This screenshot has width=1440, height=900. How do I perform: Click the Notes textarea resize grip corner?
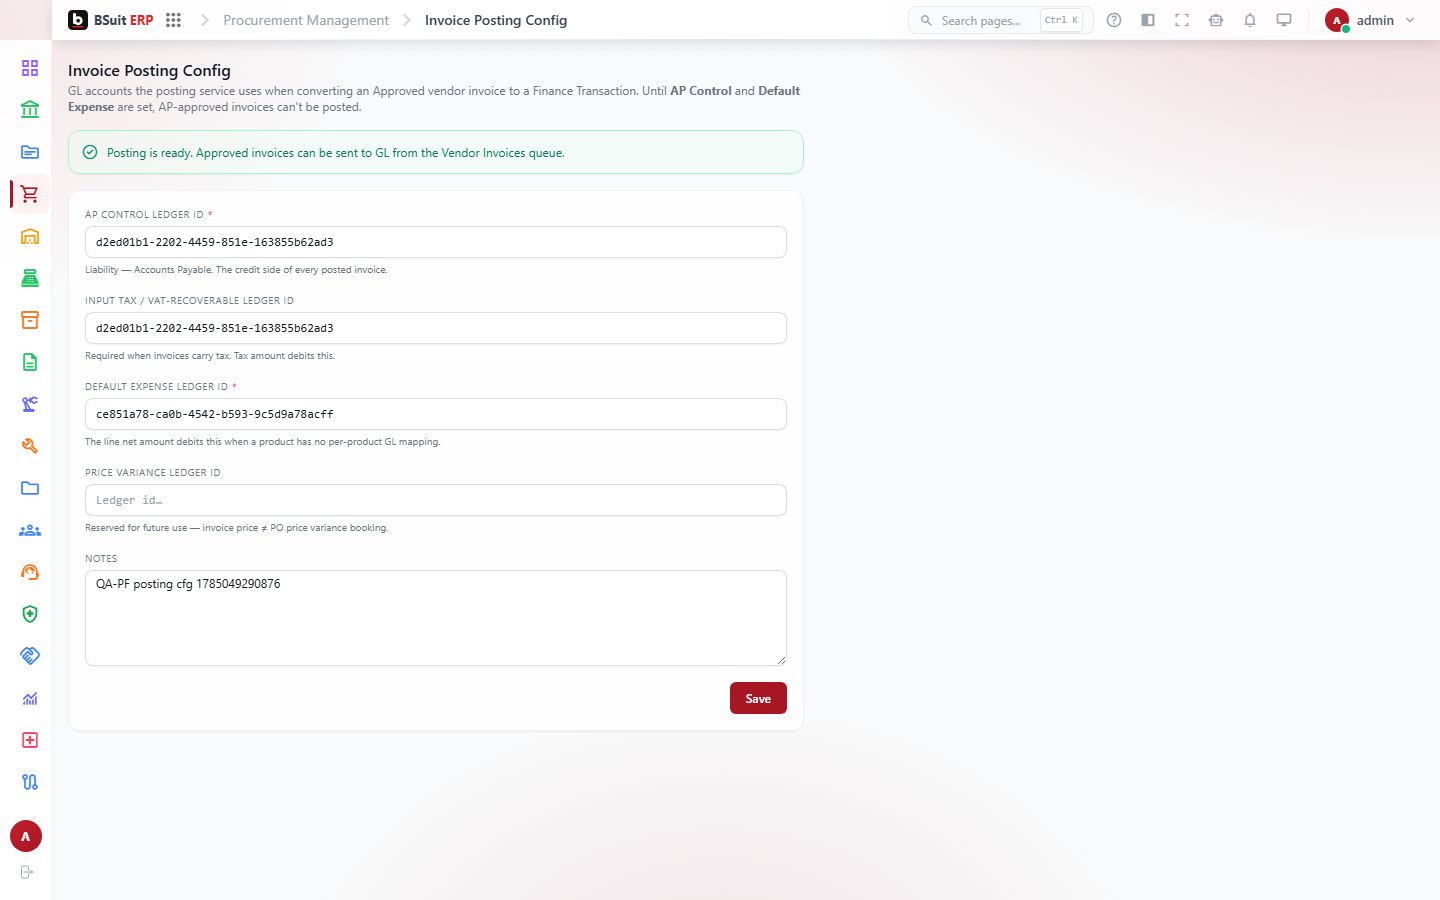[781, 659]
